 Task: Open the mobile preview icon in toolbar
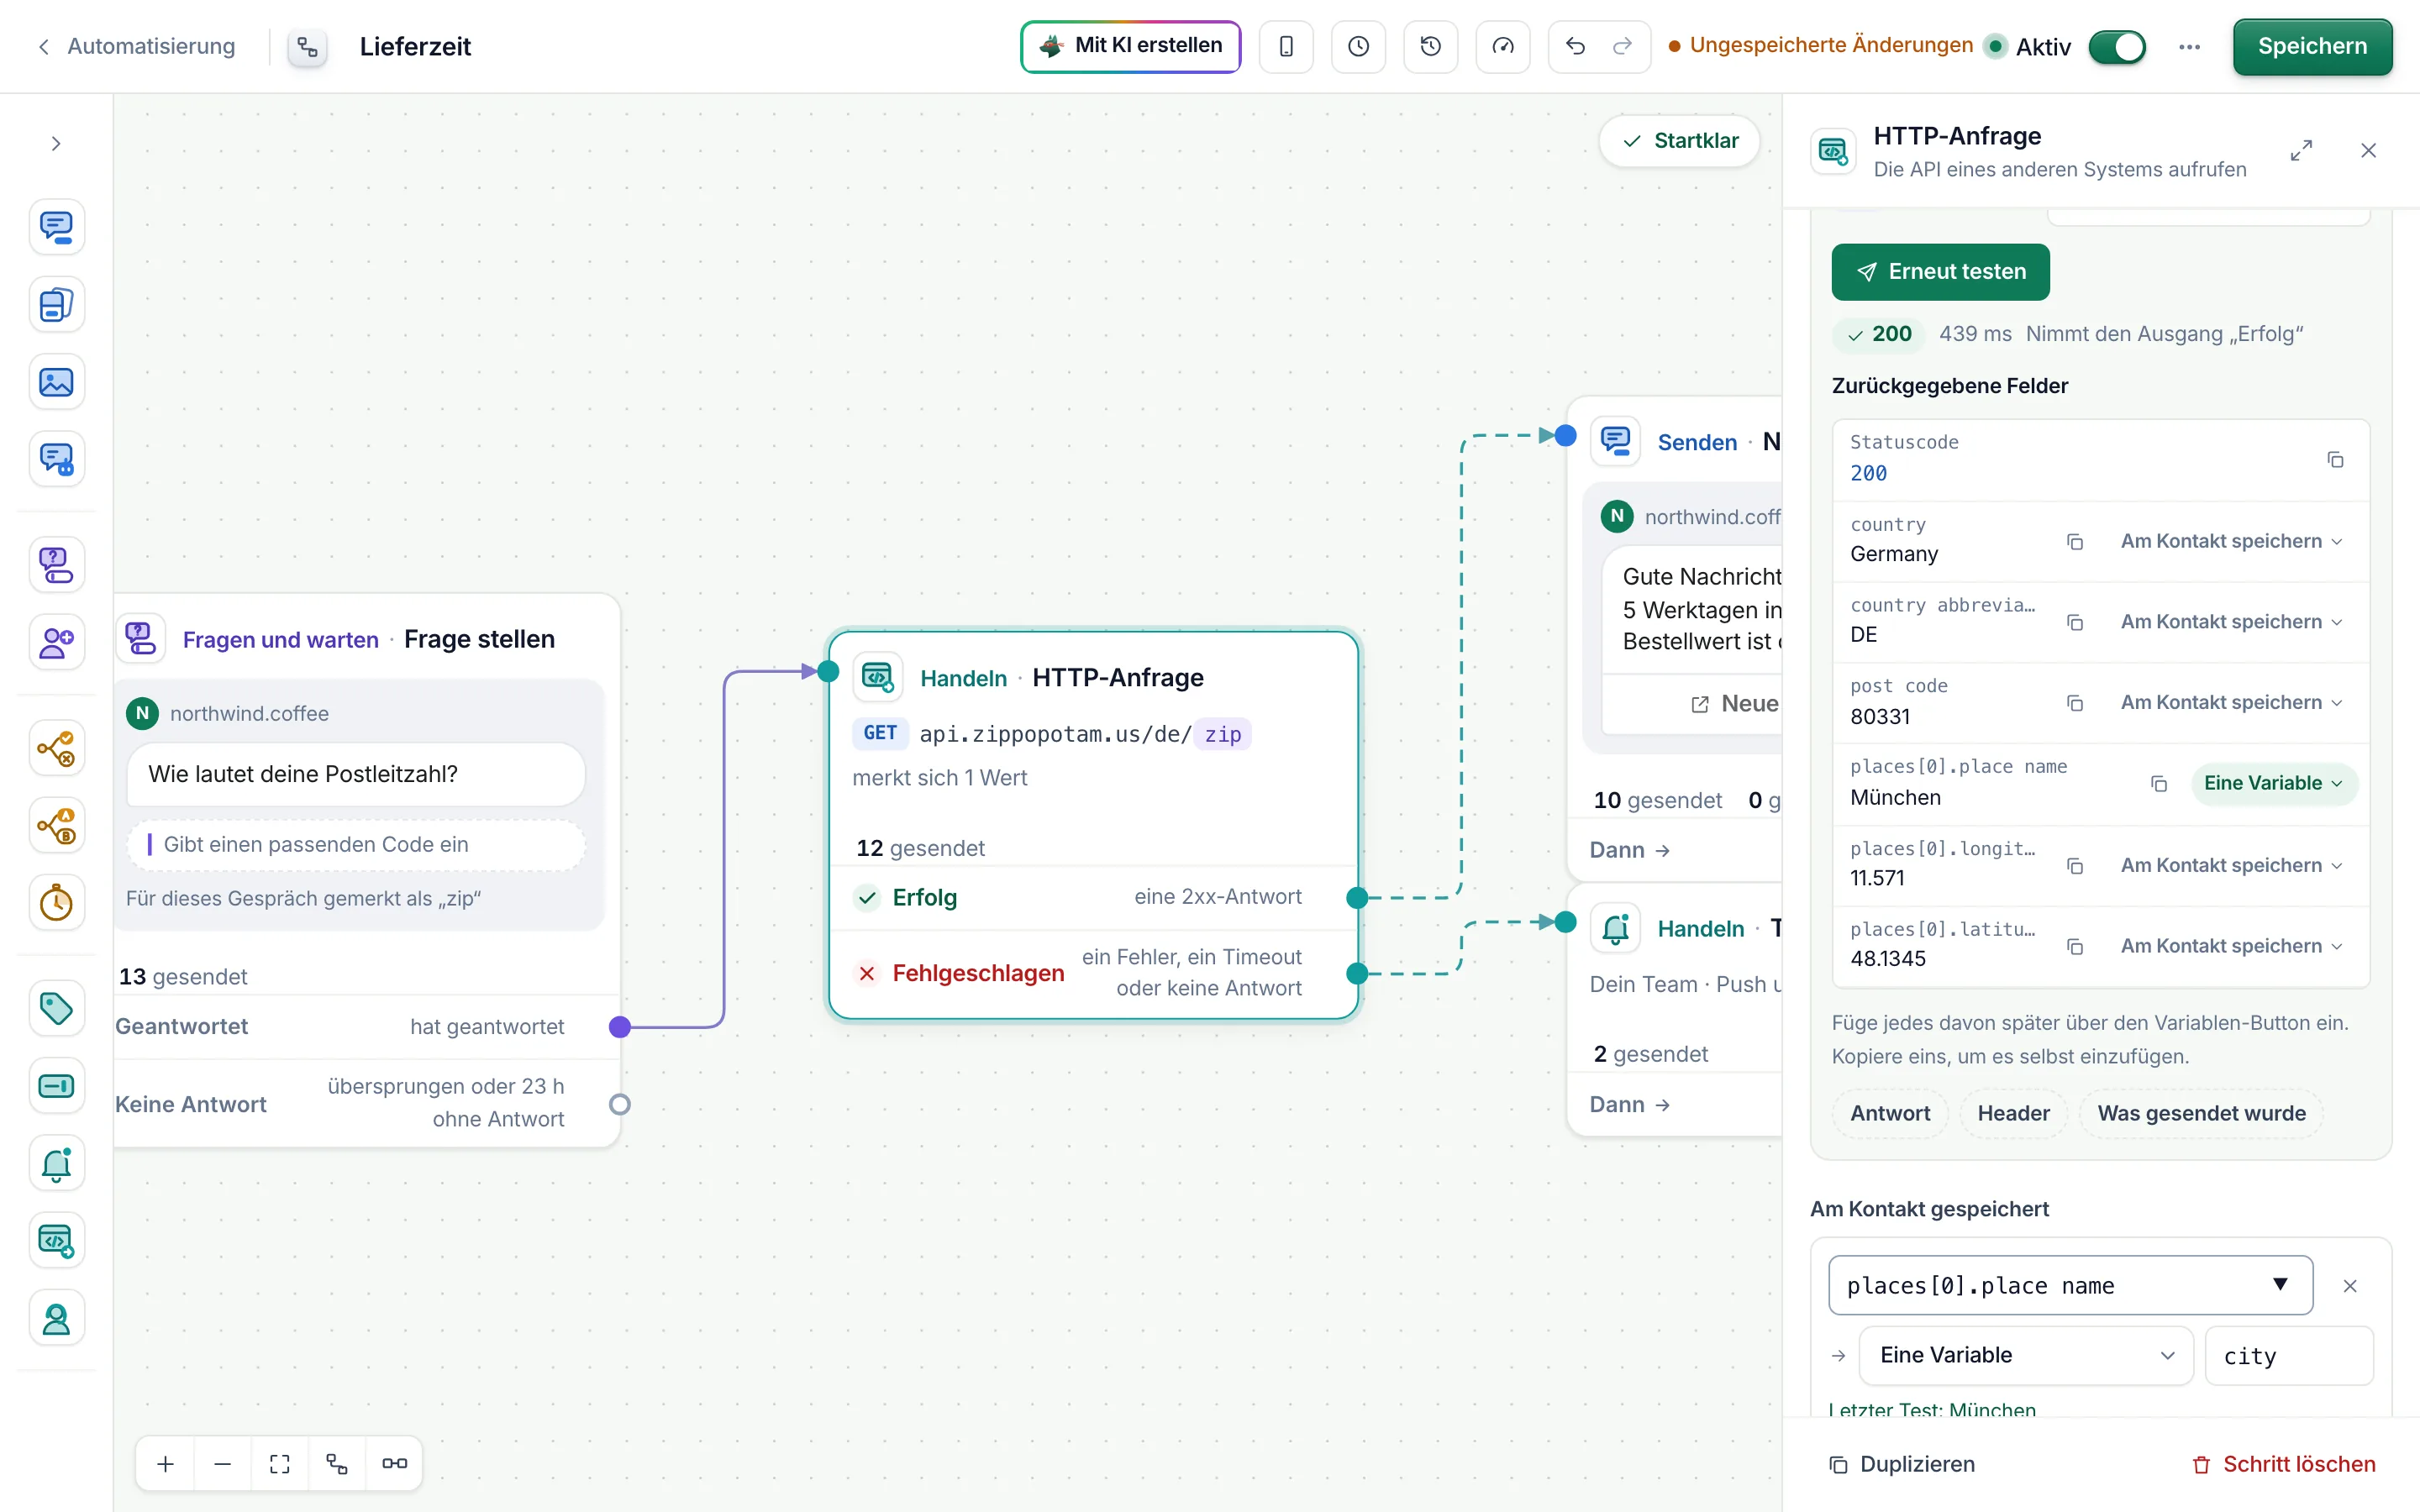1286,46
